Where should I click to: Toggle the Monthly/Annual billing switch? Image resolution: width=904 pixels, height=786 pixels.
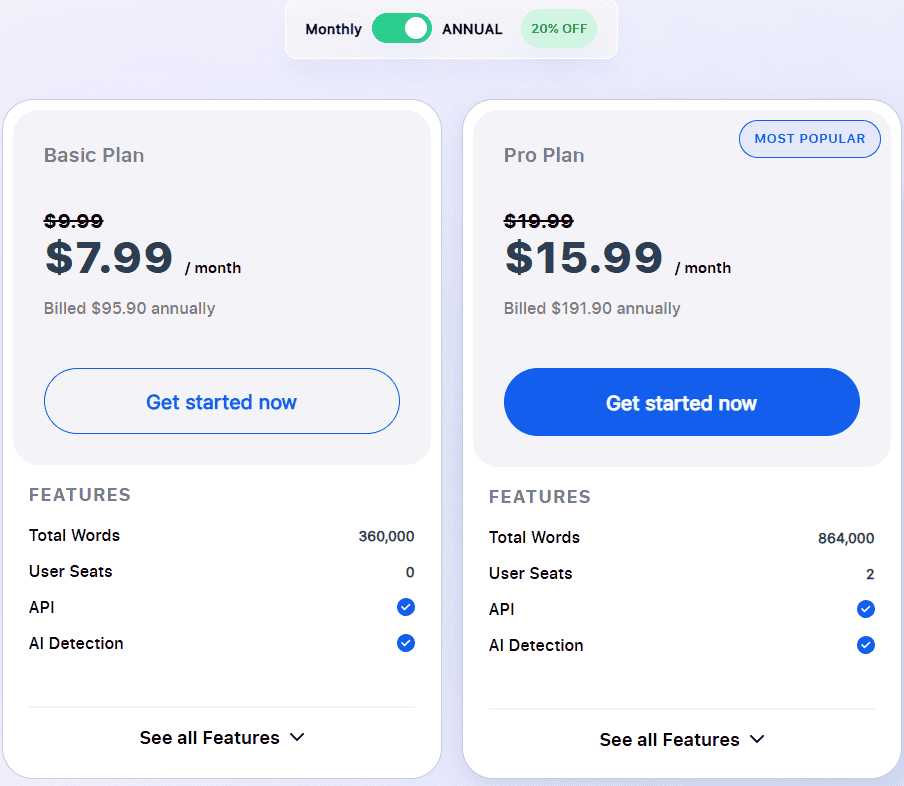(x=402, y=29)
